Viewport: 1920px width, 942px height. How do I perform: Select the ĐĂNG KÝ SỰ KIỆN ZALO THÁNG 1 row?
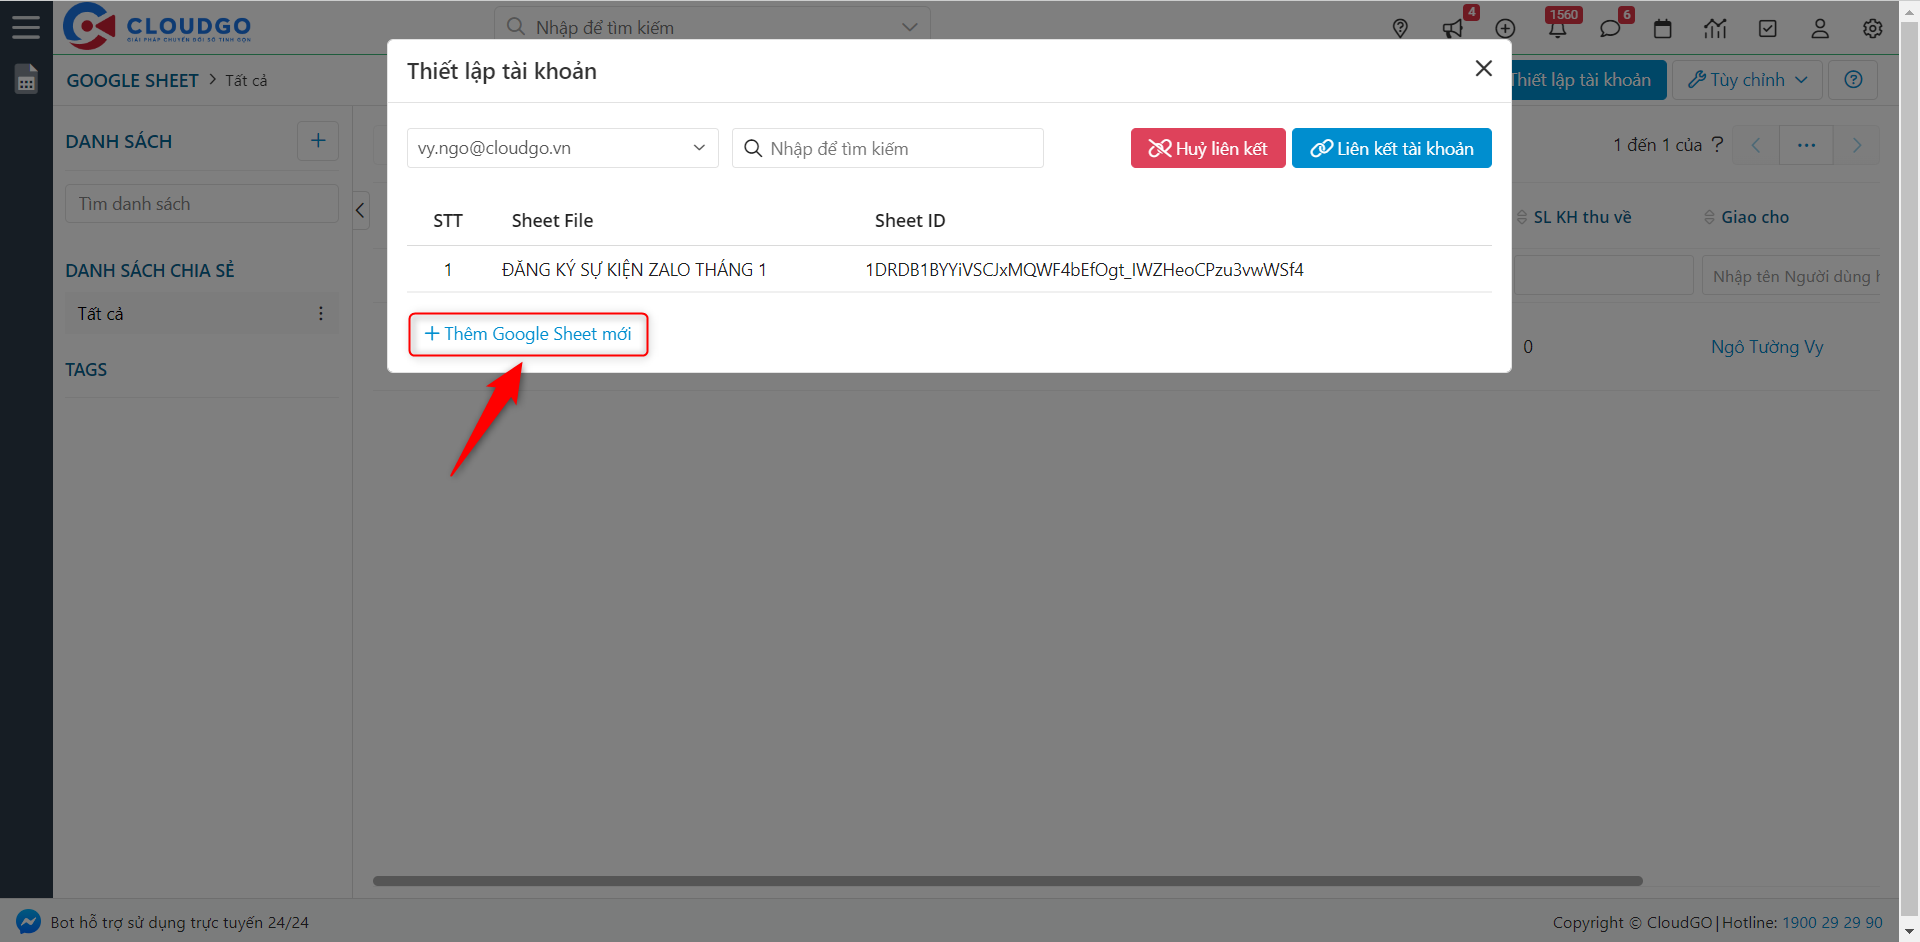(634, 270)
